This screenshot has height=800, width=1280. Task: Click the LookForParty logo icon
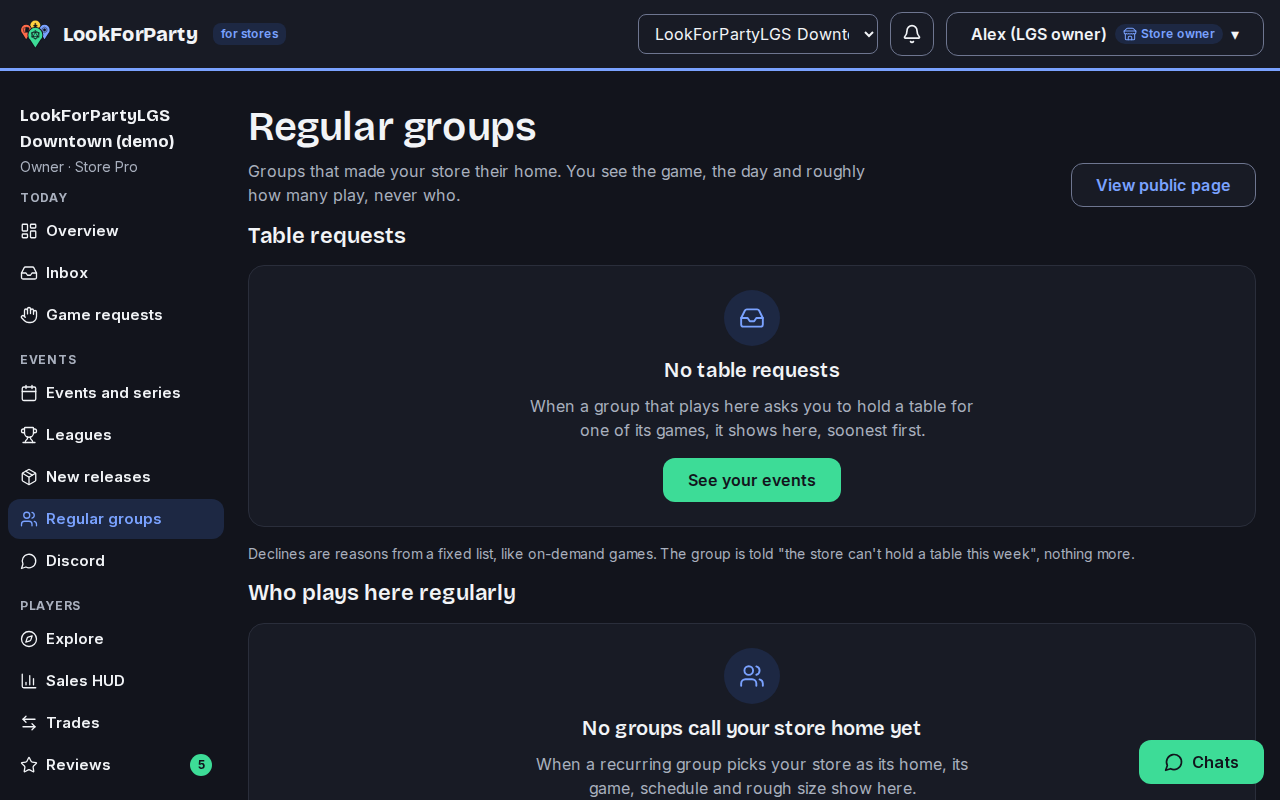(35, 34)
